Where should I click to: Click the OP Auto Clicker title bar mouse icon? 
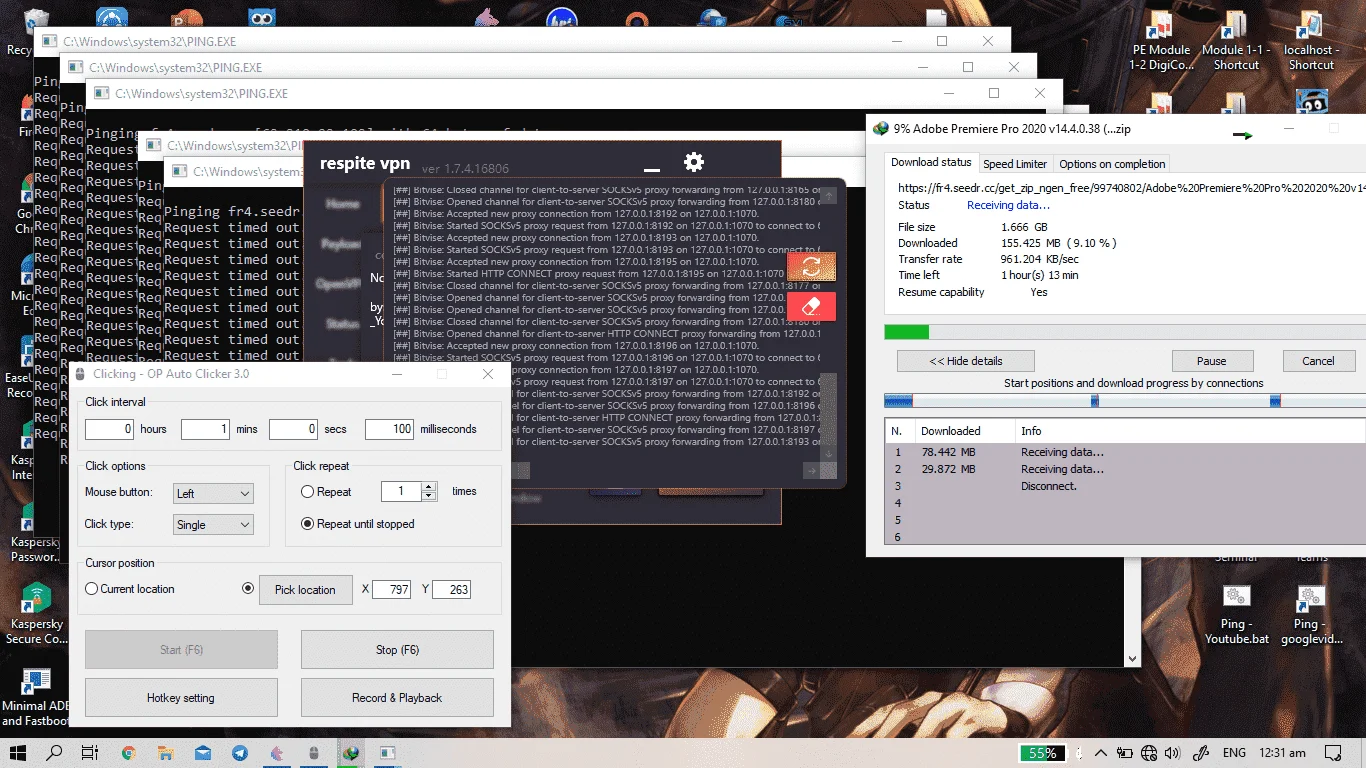tap(81, 374)
